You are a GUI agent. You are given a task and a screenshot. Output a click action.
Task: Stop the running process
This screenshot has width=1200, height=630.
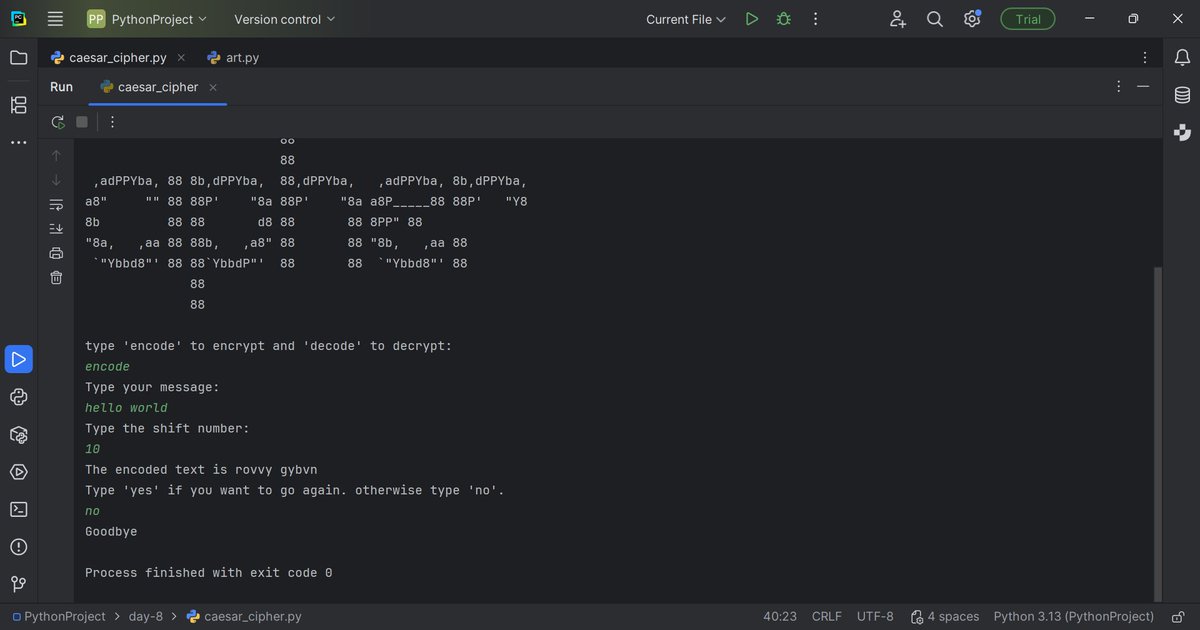click(81, 121)
